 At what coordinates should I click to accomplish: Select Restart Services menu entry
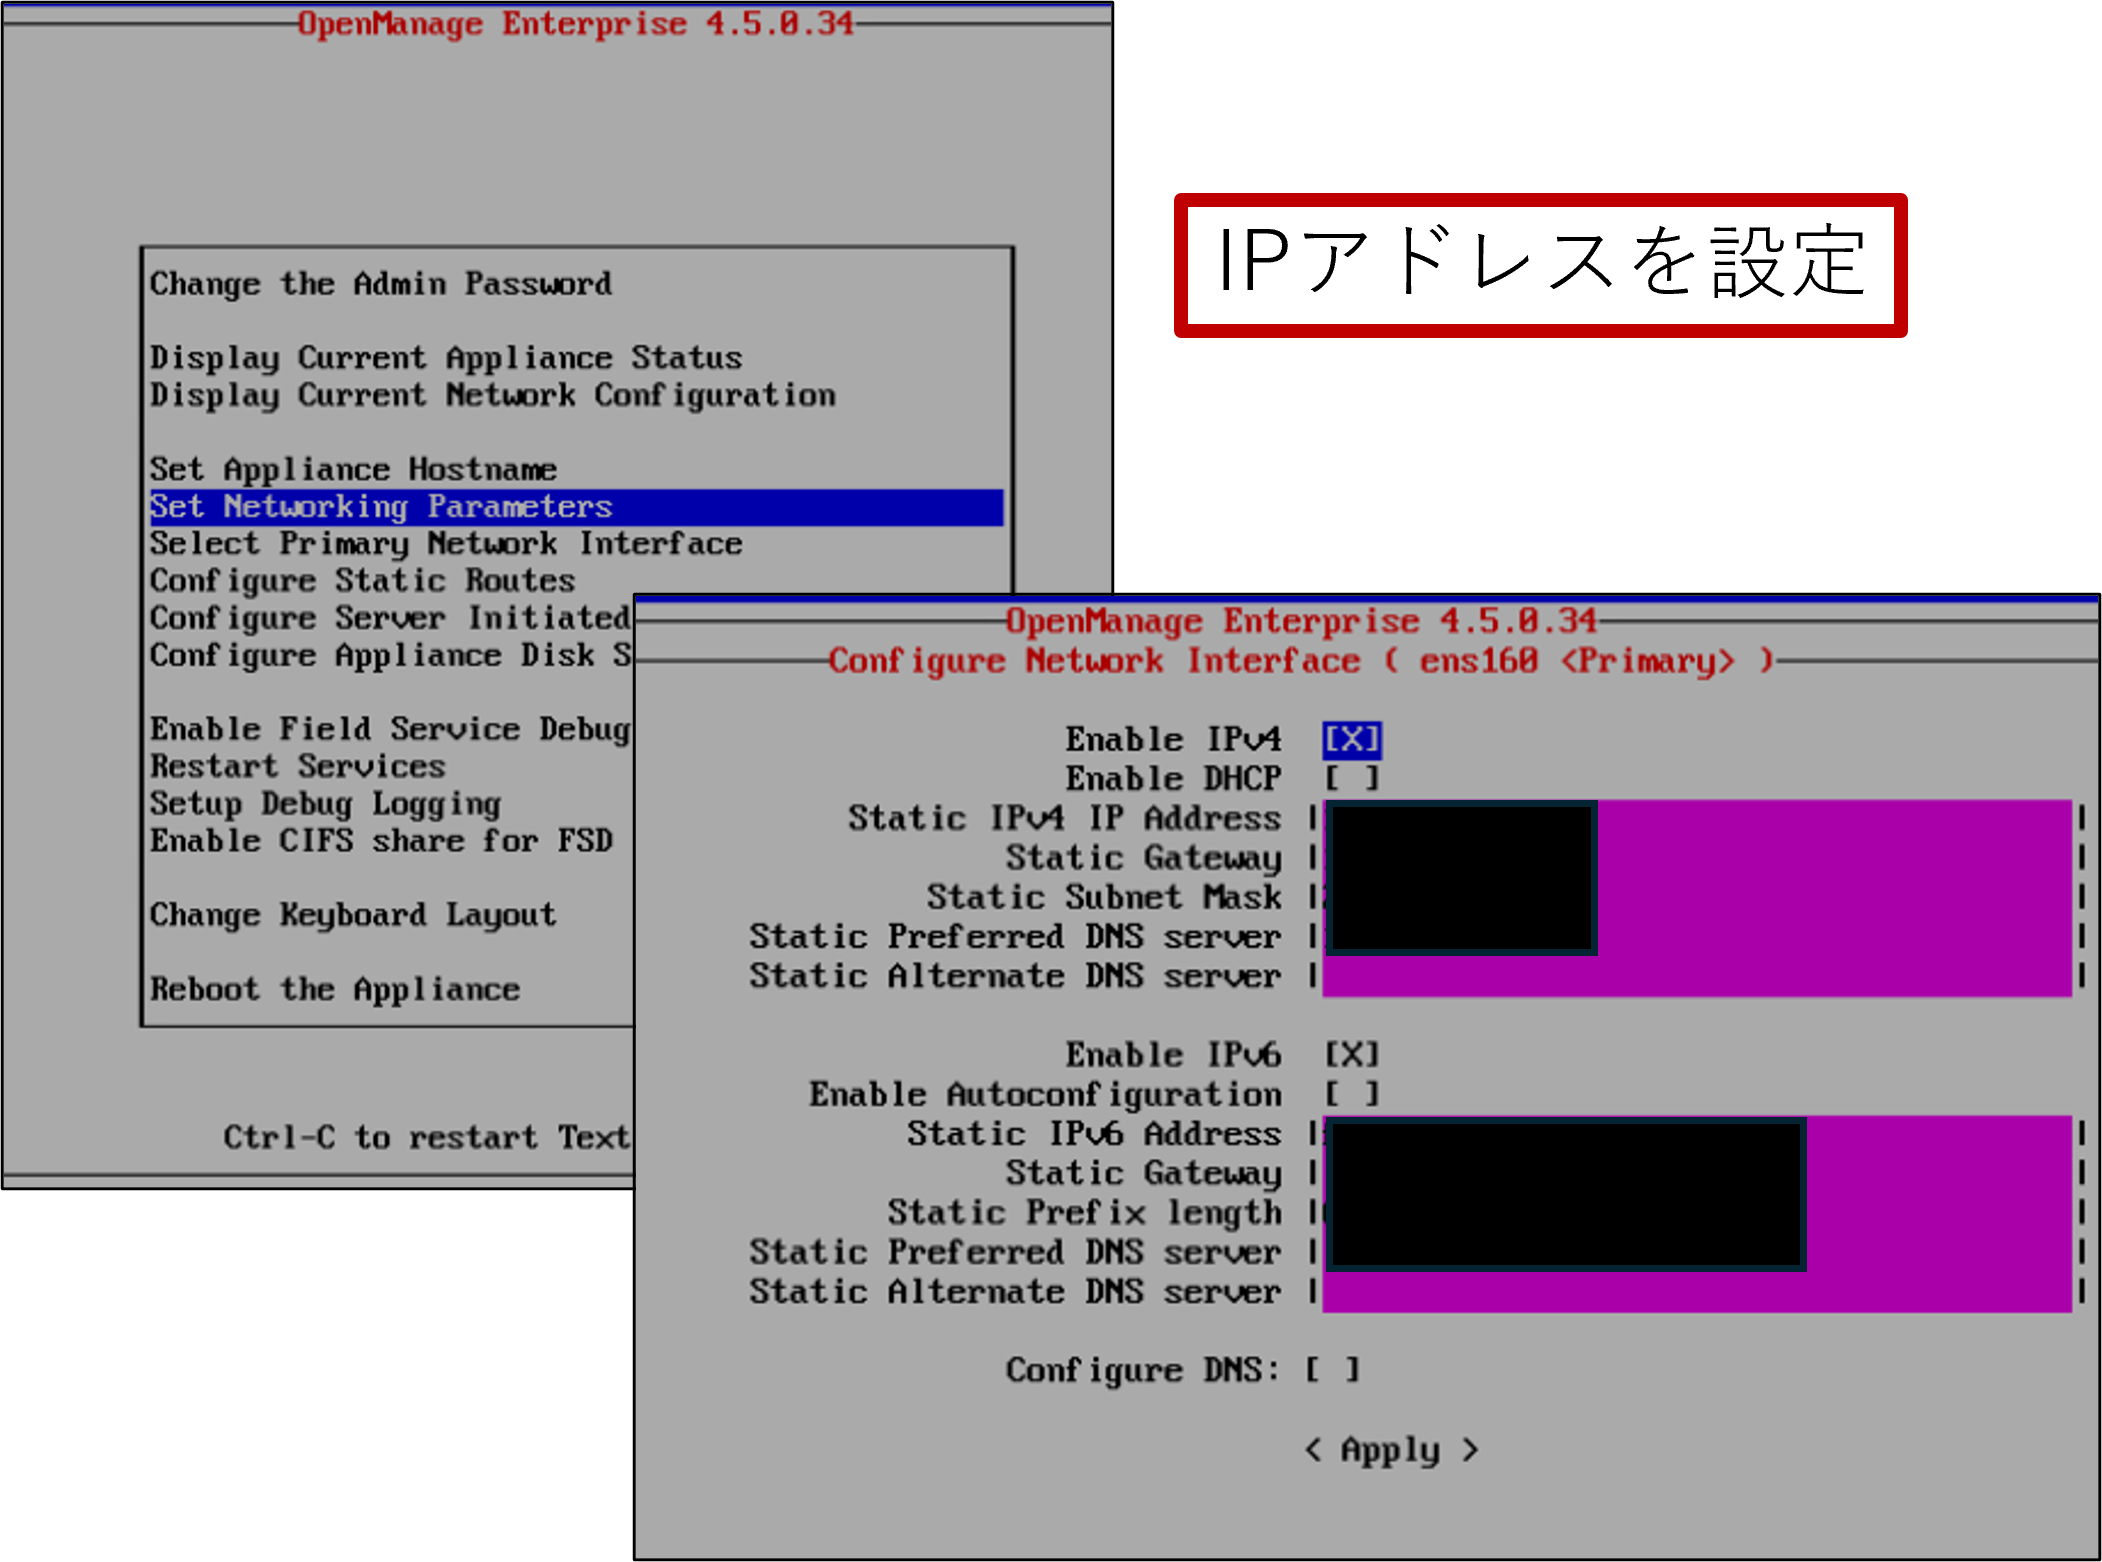coord(297,767)
